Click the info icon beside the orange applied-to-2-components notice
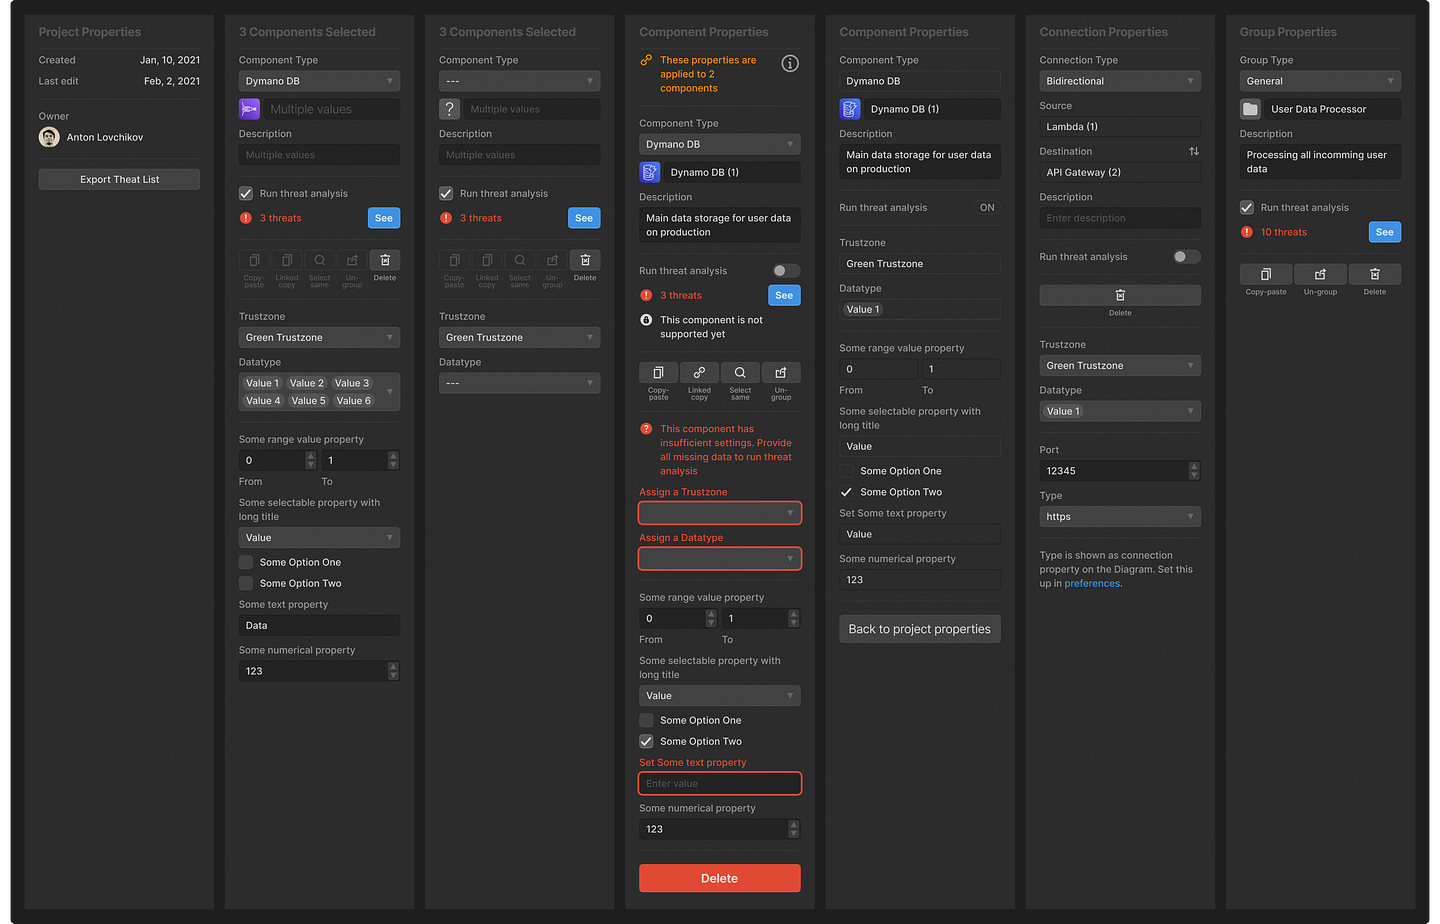Viewport: 1440px width, 924px height. [790, 63]
